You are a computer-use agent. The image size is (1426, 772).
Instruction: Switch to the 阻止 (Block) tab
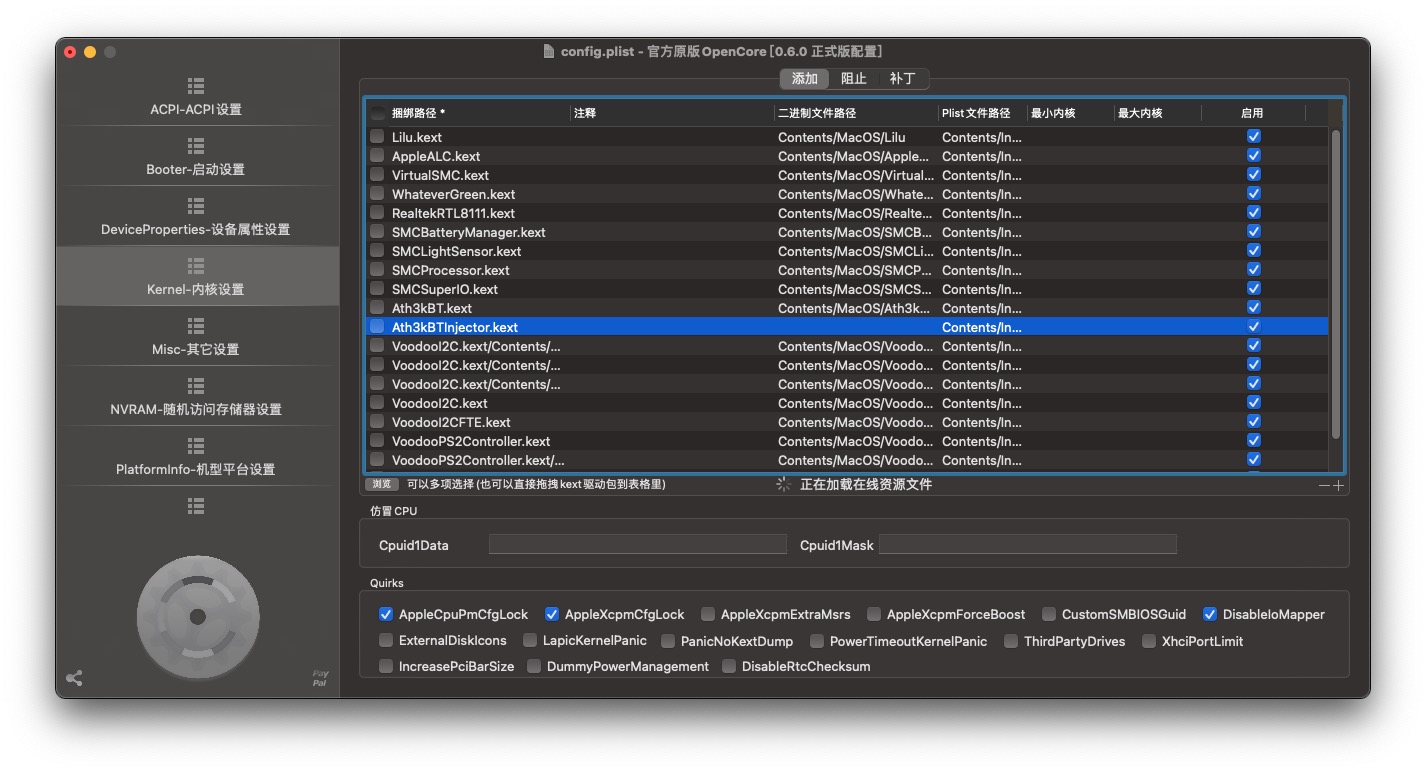[853, 78]
